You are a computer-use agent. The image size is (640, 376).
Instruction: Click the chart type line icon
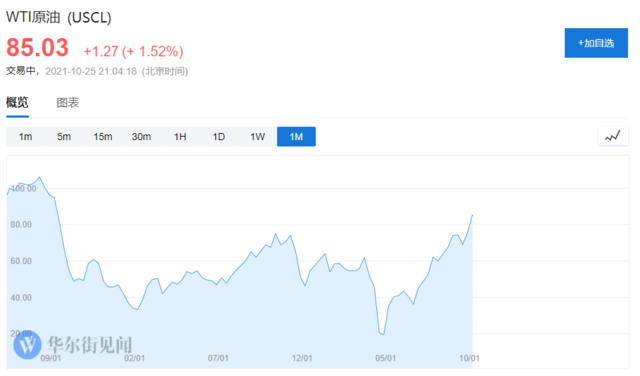(613, 136)
